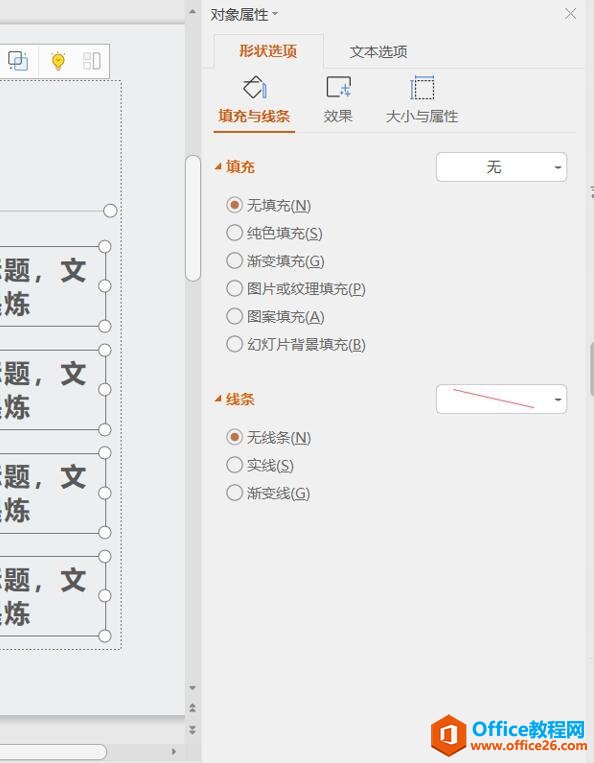Viewport: 594px width, 763px height.
Task: Open the Fill and Line icon tab
Action: 254,99
